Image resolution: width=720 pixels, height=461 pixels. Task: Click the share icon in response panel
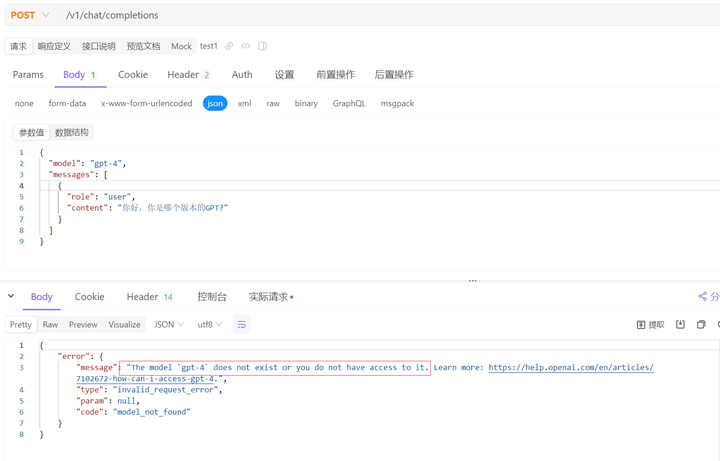click(x=703, y=297)
